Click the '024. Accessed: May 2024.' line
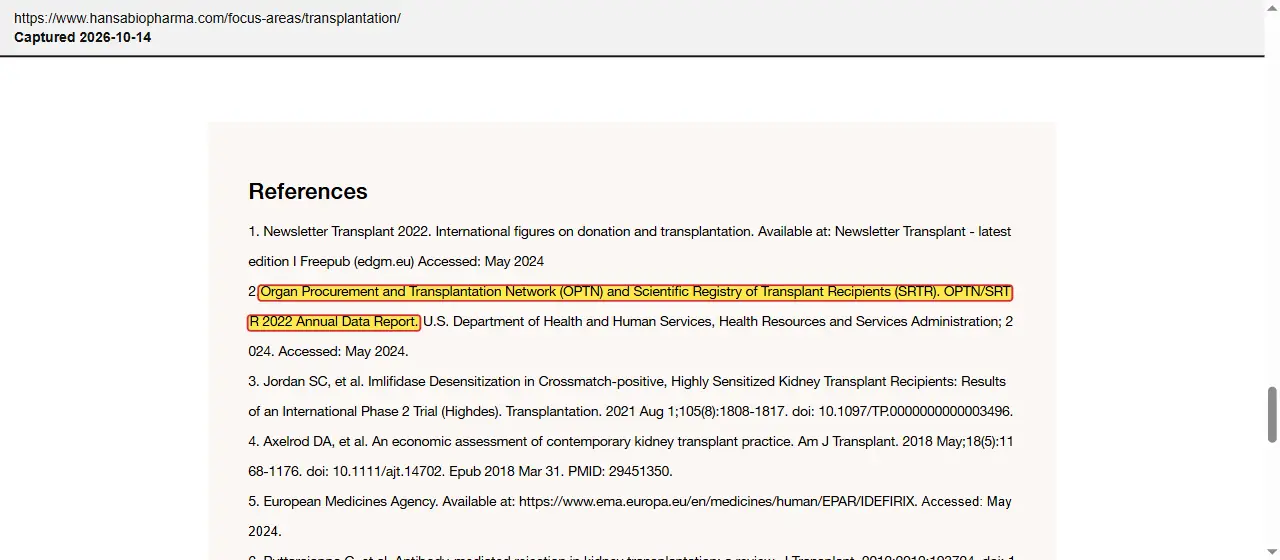 329,352
